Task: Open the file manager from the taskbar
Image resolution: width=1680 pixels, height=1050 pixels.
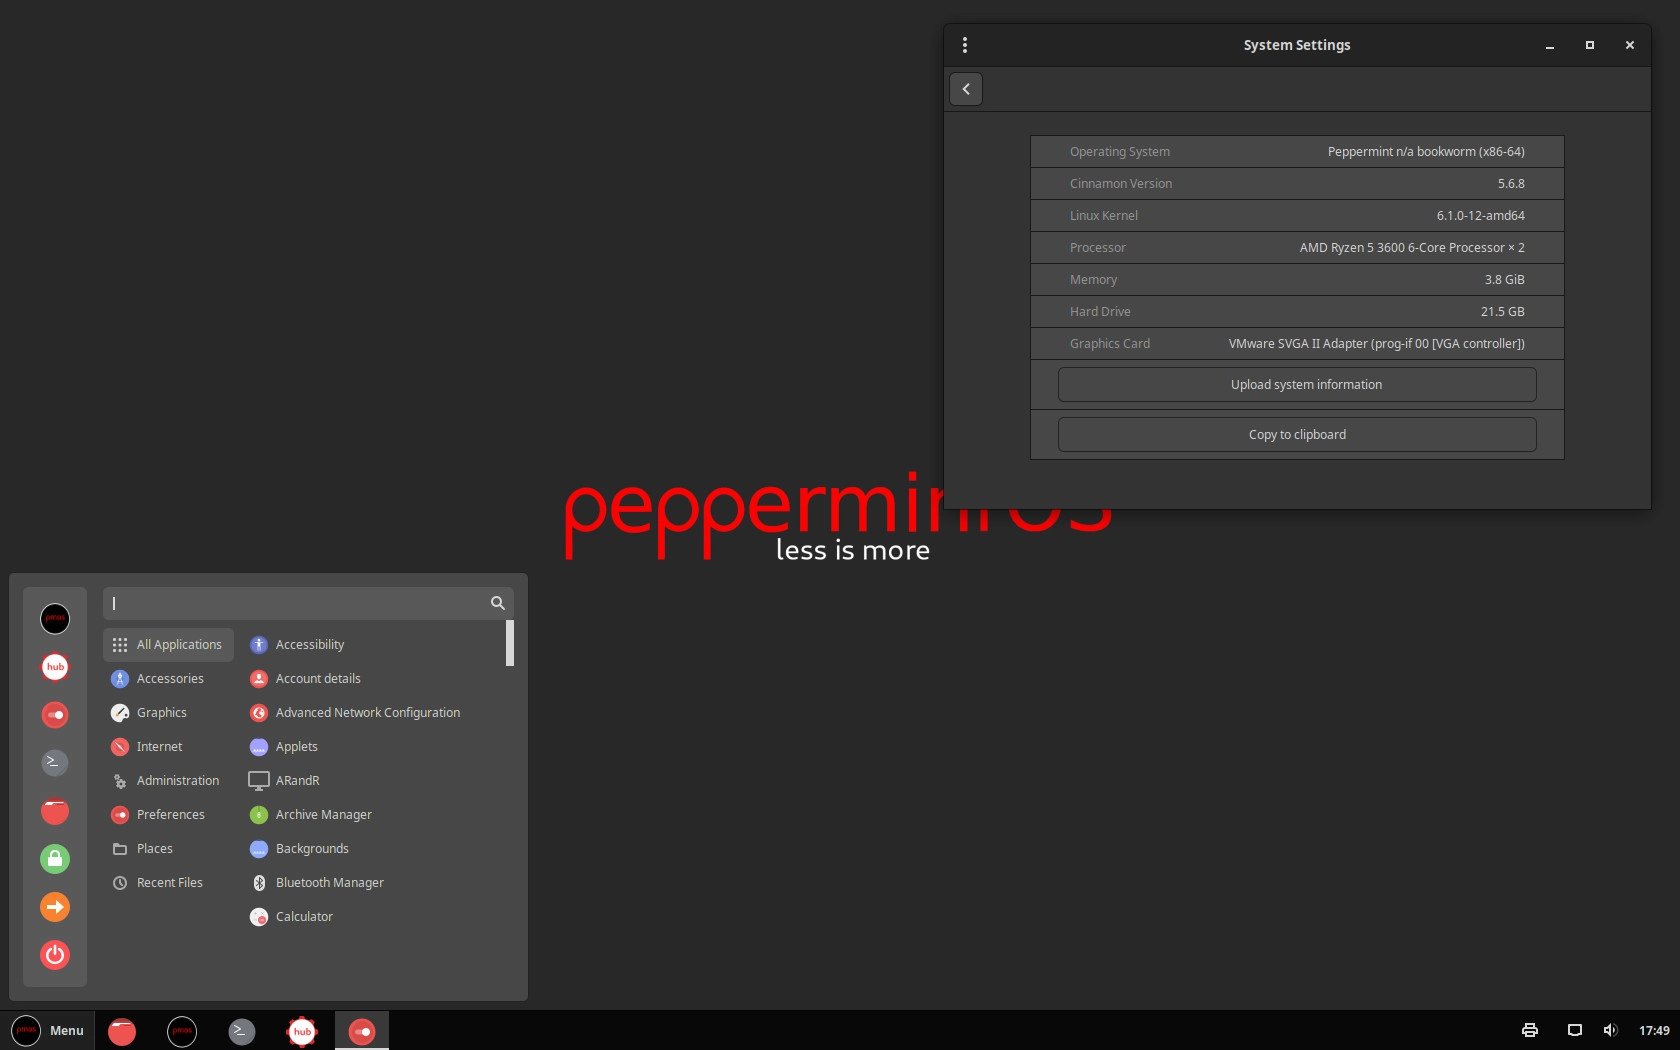Action: pos(122,1030)
